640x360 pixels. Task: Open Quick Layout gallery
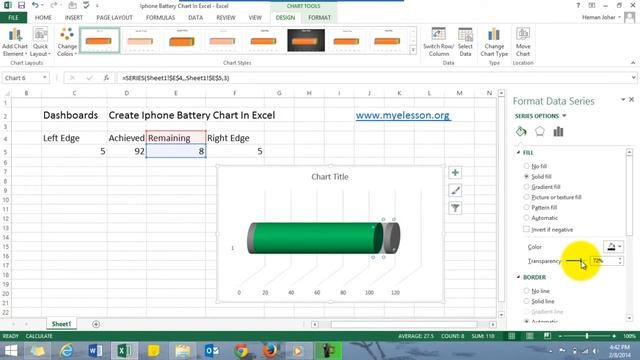40,42
